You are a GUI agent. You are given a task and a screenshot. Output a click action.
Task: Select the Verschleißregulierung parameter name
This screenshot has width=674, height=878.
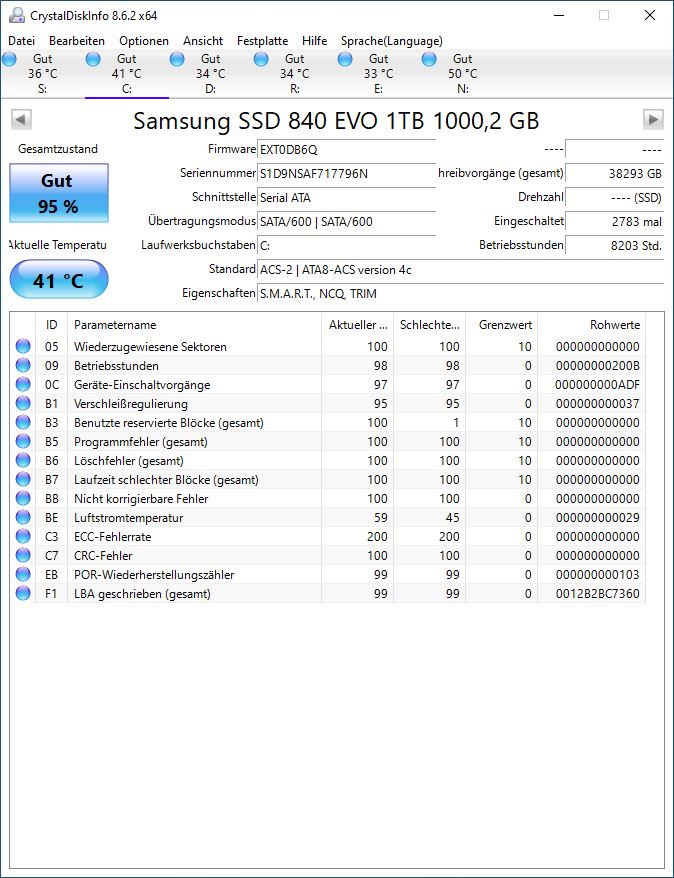(x=131, y=404)
